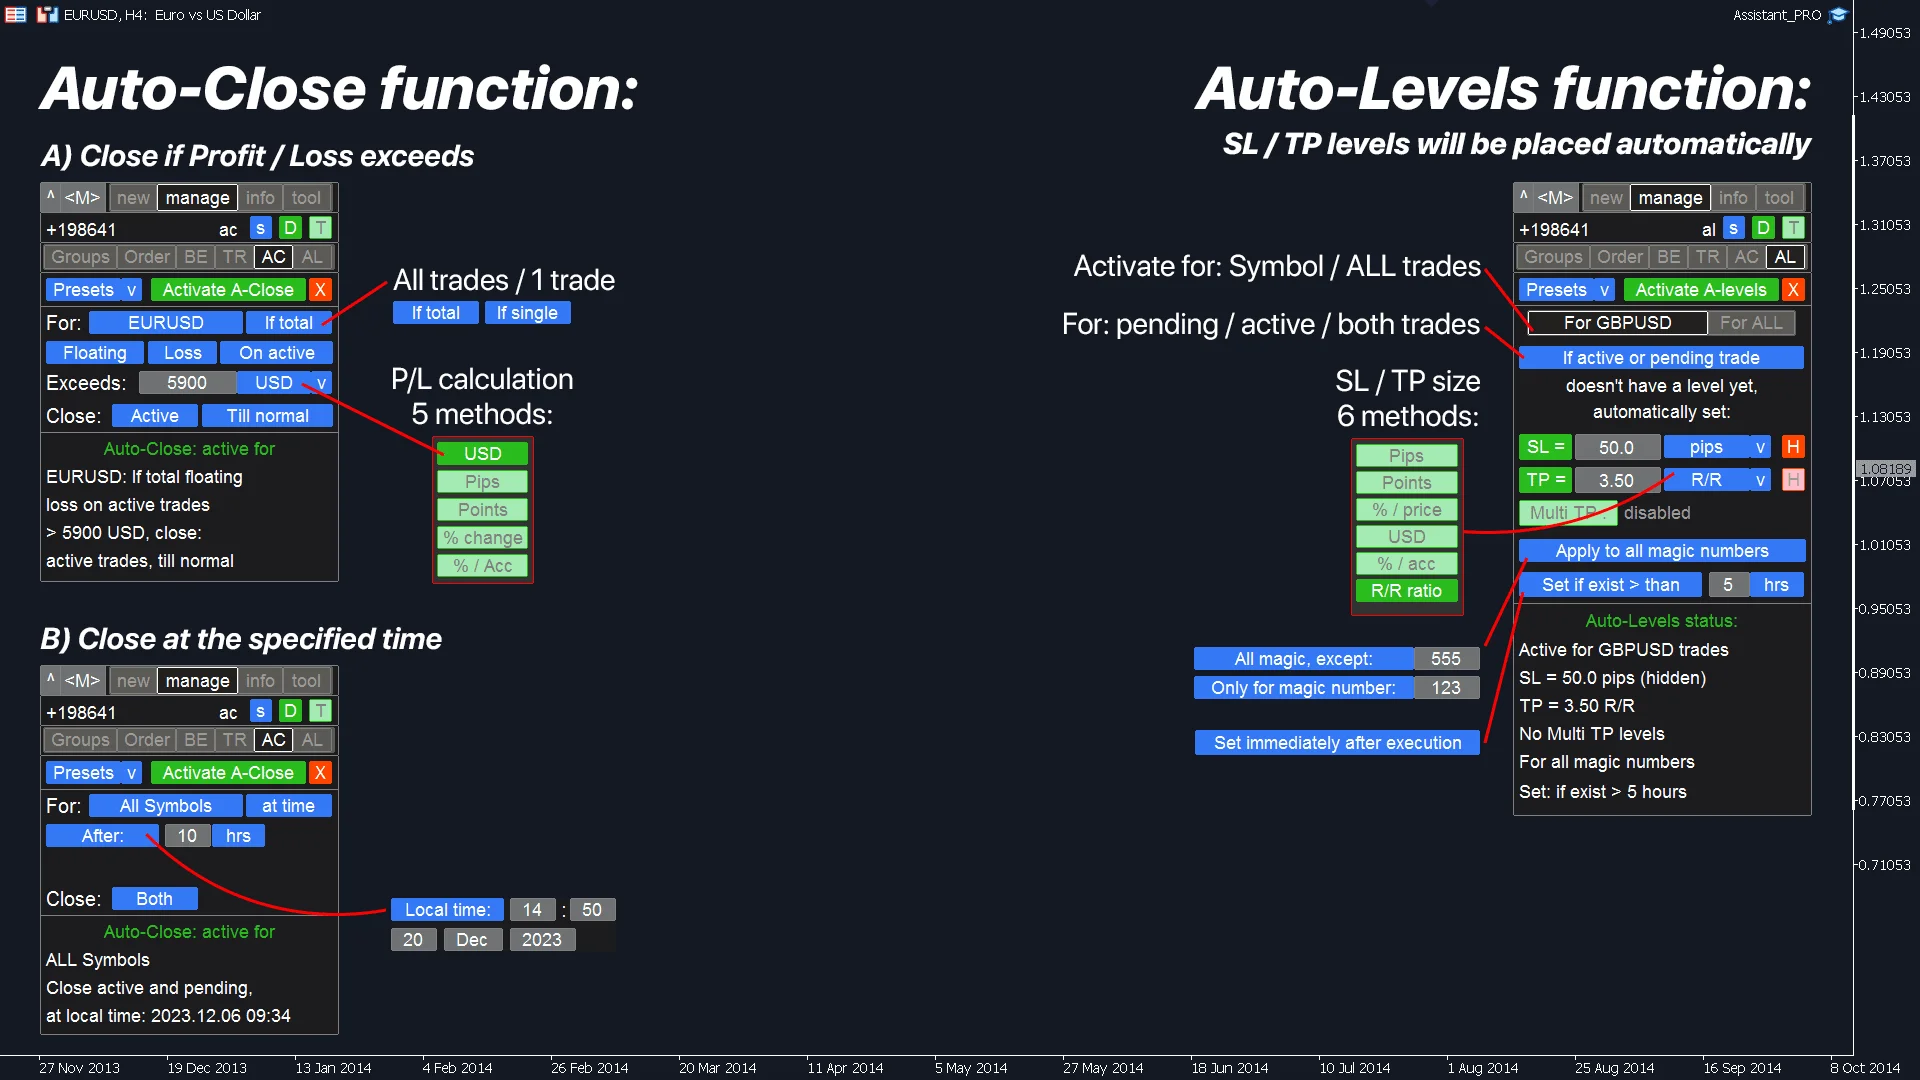
Task: Click 'Apply to all magic numbers' button
Action: [1661, 551]
